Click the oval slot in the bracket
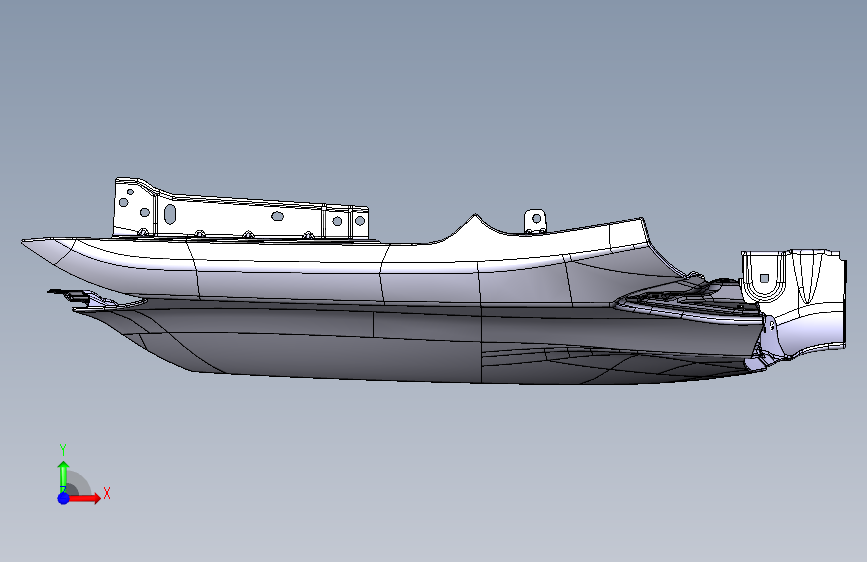The width and height of the screenshot is (867, 562). click(x=170, y=214)
